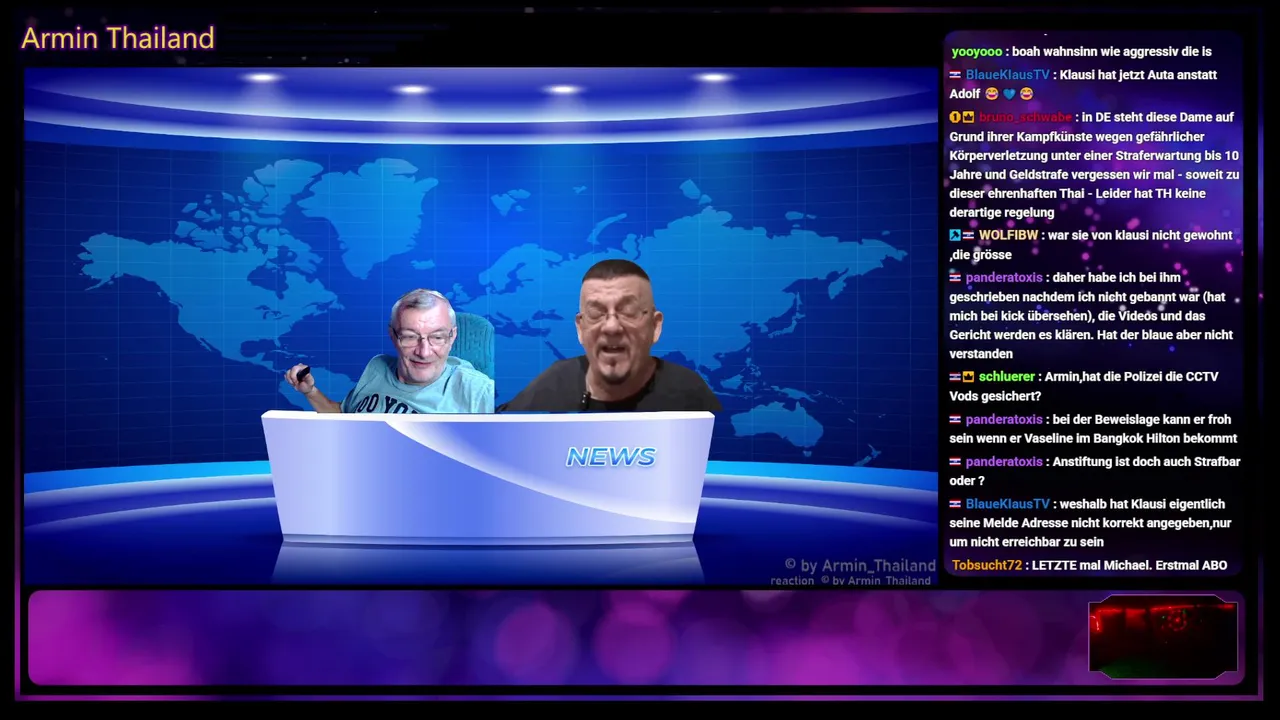Screen dimensions: 1280x720
Task: Click the text "LETZTE mal Michael. Erstmal ABO"
Action: click(1130, 566)
